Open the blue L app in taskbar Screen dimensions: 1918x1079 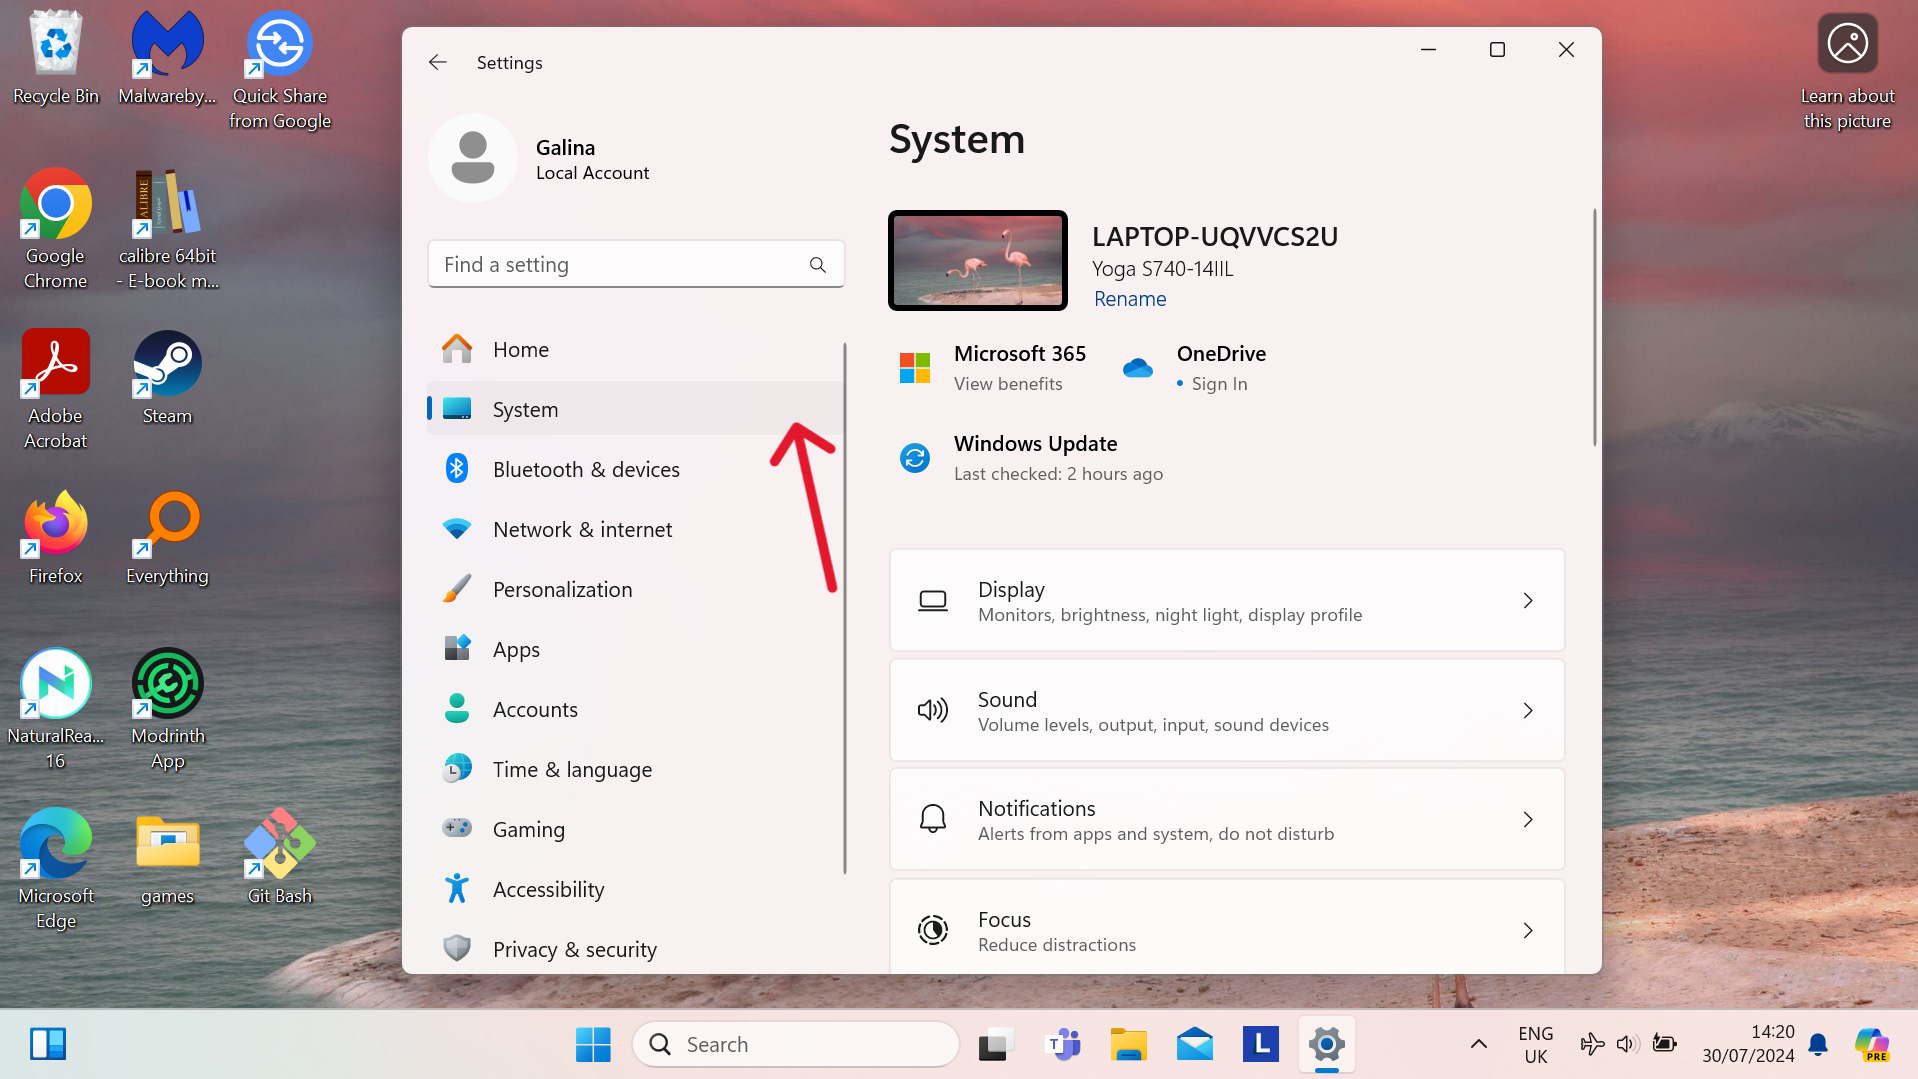1260,1045
